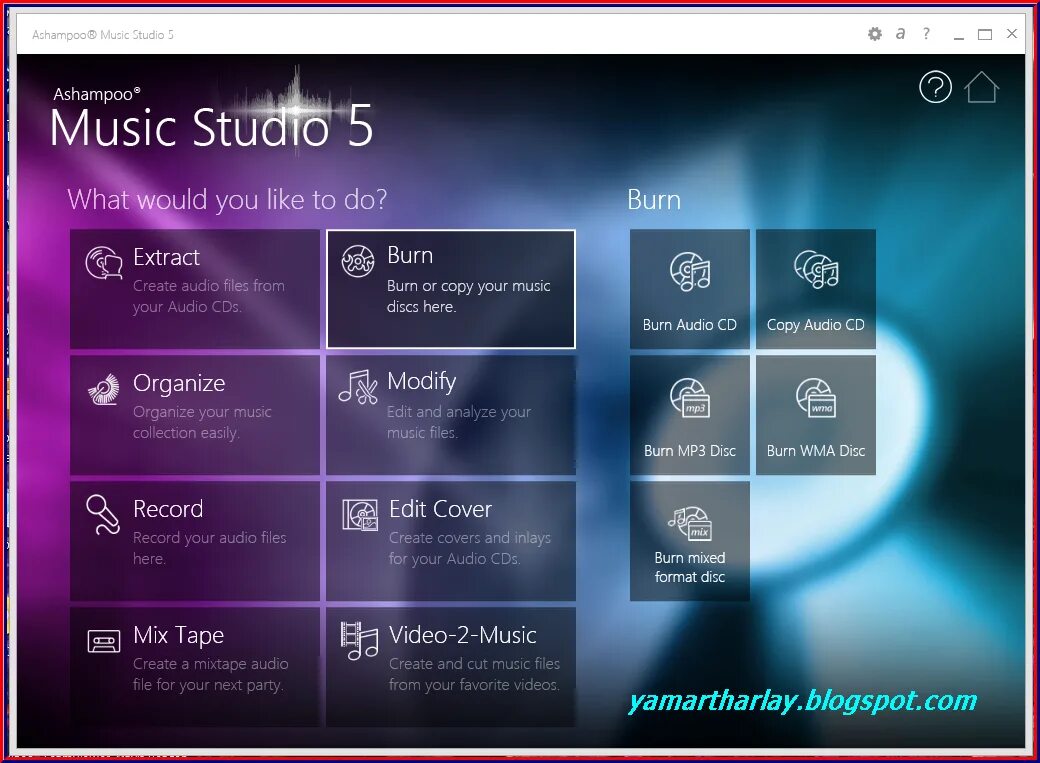The width and height of the screenshot is (1040, 763).
Task: Click the title bar question mark
Action: click(926, 33)
